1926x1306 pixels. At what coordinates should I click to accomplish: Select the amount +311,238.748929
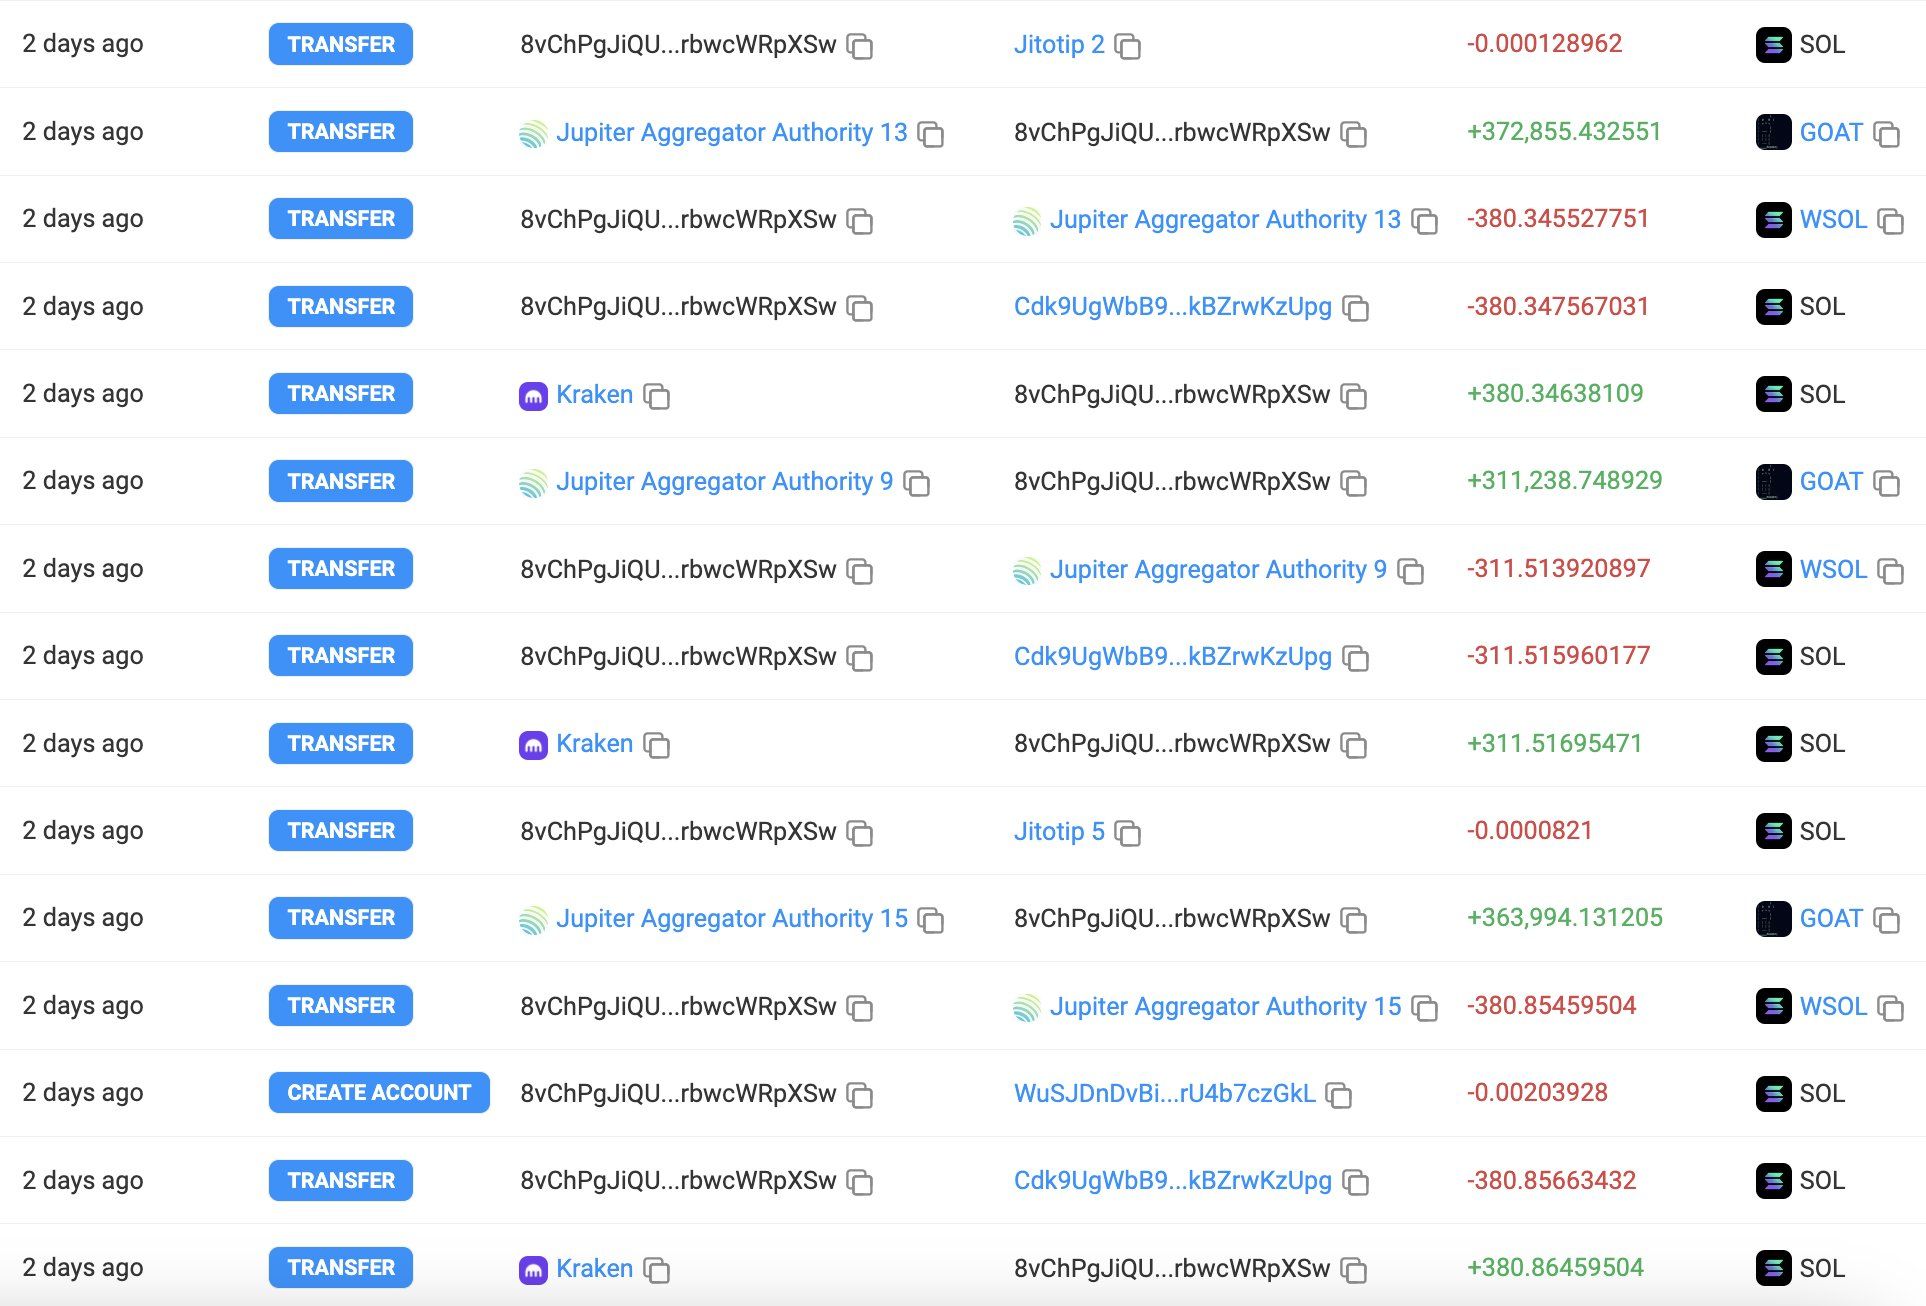[x=1564, y=480]
